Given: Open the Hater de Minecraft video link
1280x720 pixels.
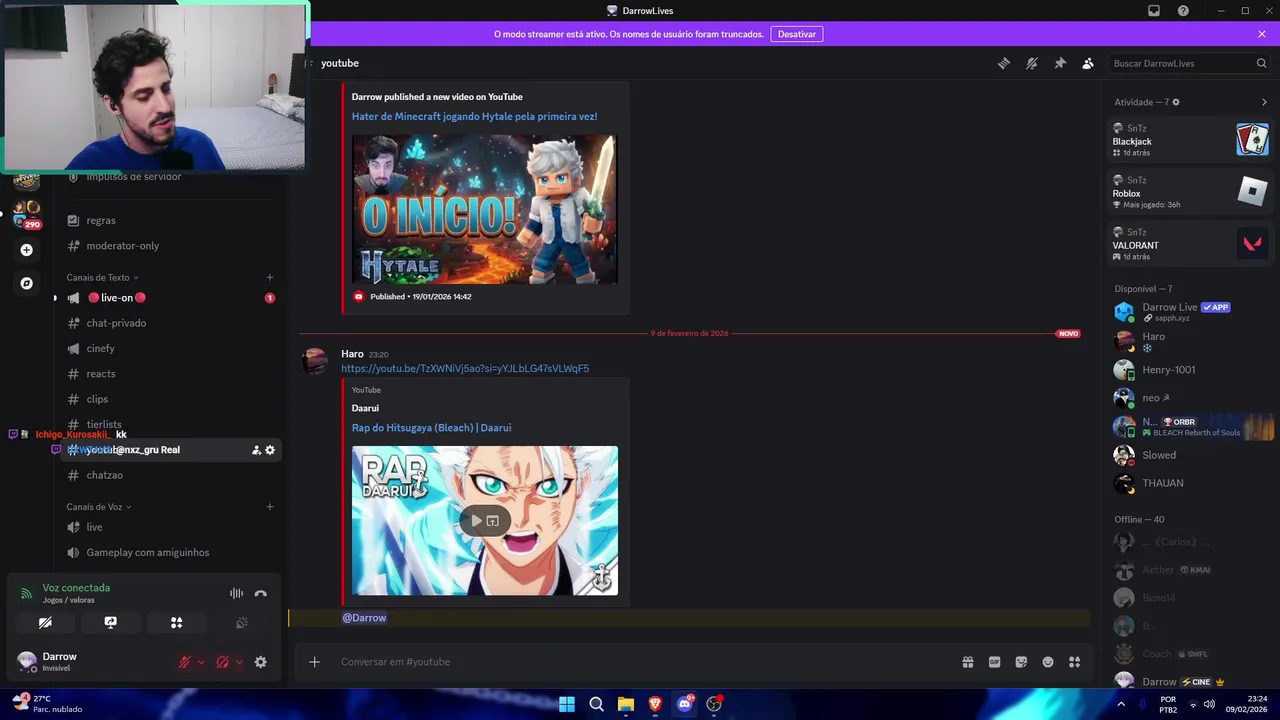Looking at the screenshot, I should [x=474, y=116].
